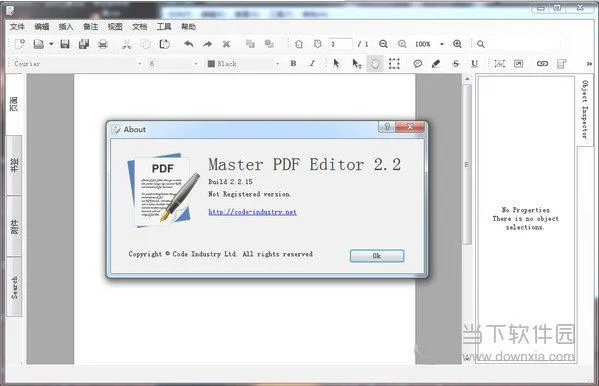The height and width of the screenshot is (386, 599).
Task: Click the First page icon
Action: point(299,44)
